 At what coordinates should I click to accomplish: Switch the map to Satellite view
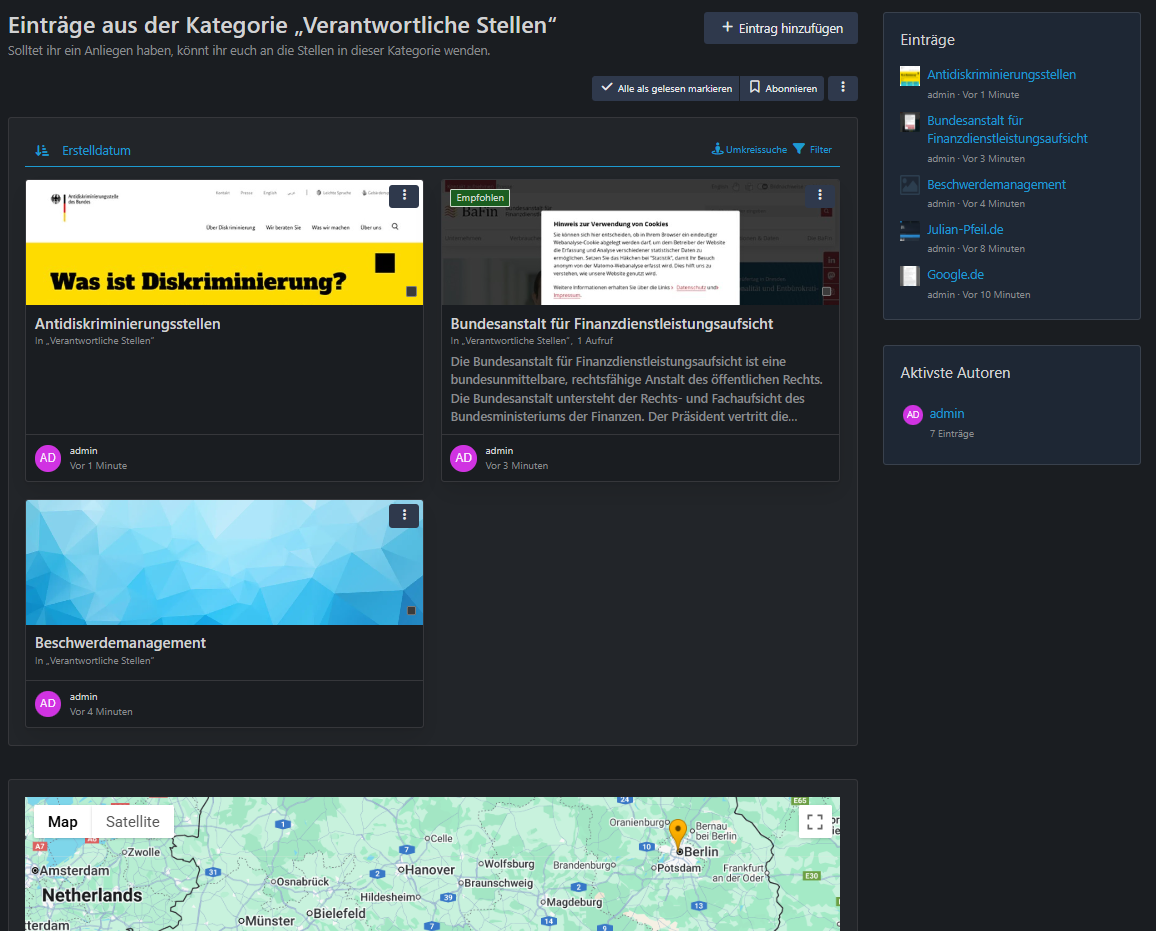click(133, 822)
